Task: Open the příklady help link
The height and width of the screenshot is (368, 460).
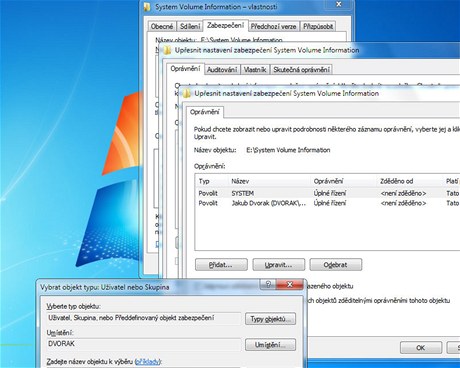Action: click(148, 362)
